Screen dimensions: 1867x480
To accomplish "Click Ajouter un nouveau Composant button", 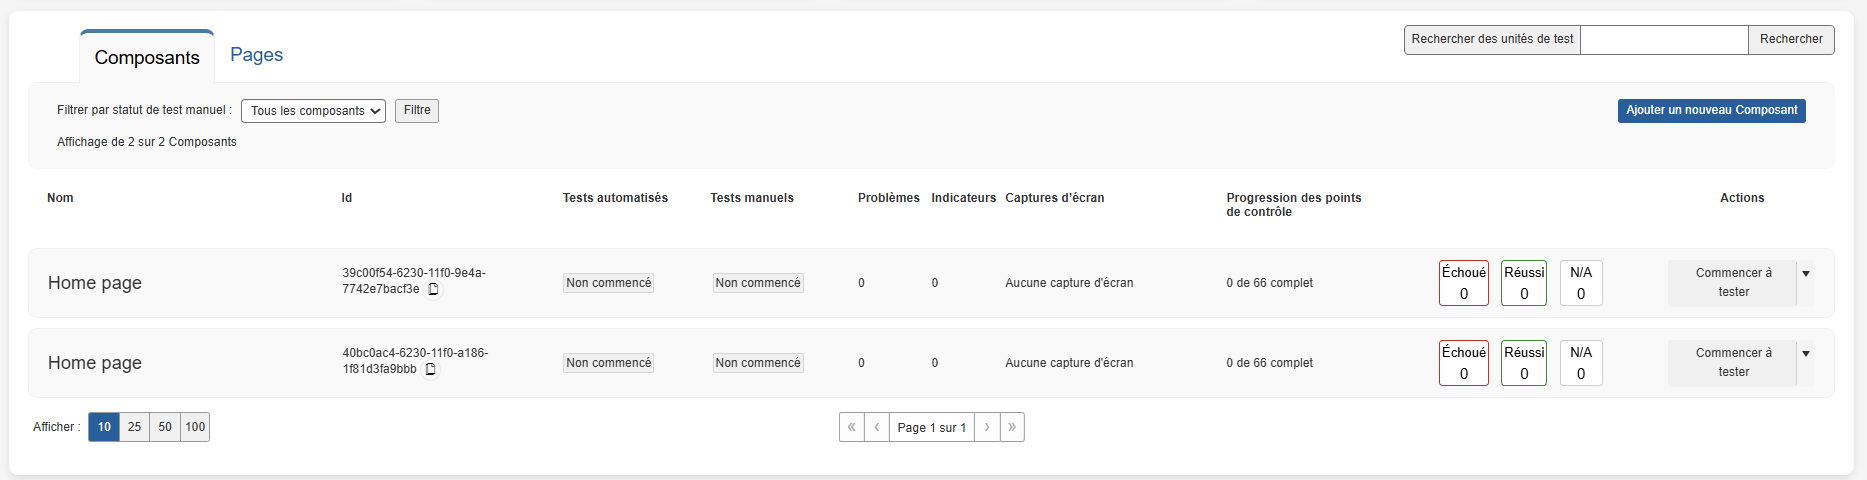I will click(x=1711, y=111).
